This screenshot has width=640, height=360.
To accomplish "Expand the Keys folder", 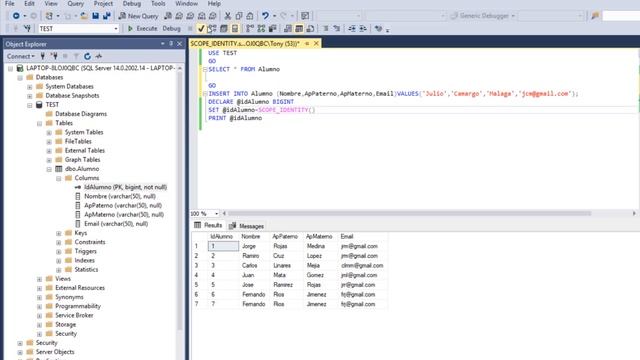I will coord(59,233).
